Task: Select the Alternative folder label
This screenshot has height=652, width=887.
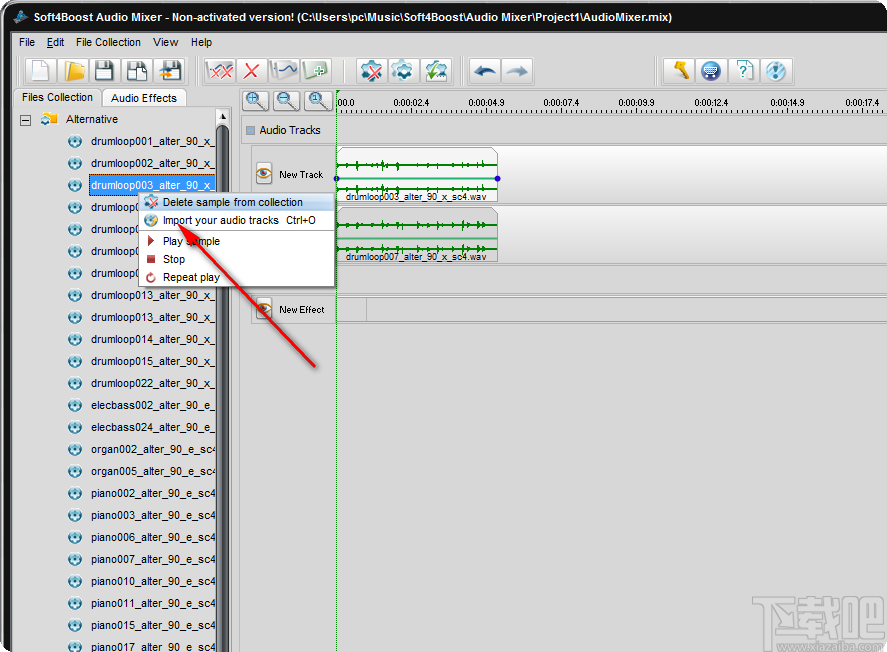Action: pos(92,119)
